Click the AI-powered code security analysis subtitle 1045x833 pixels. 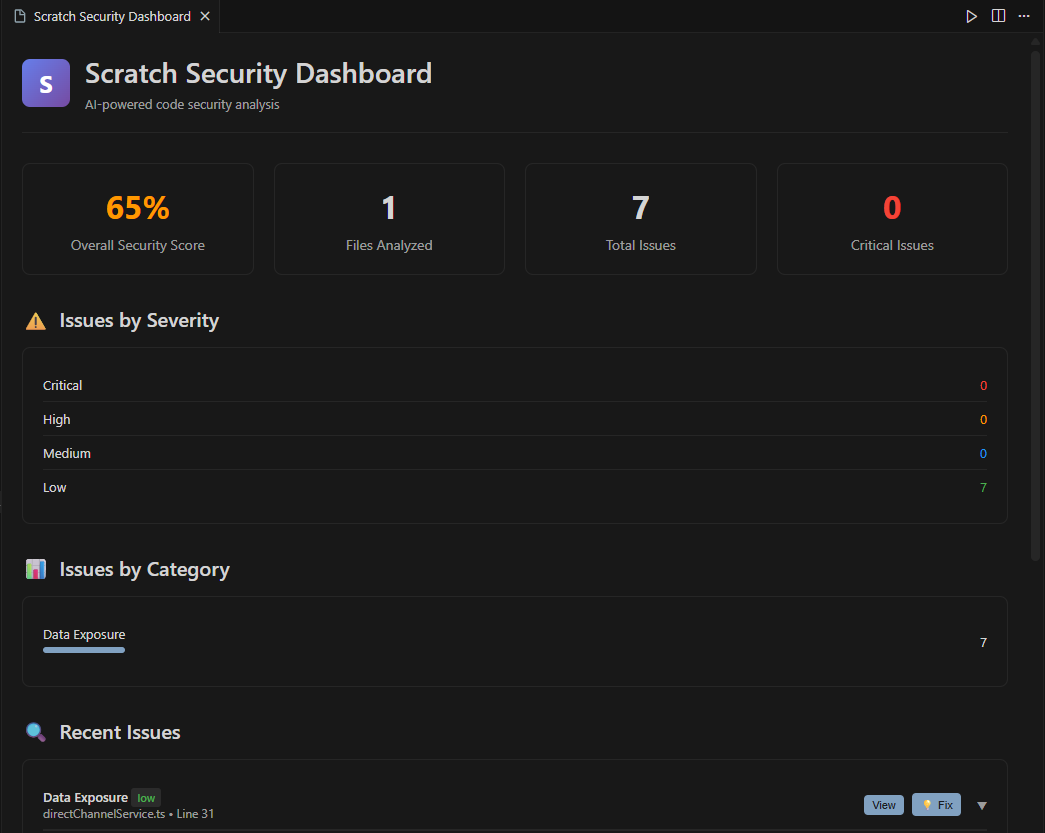click(182, 105)
